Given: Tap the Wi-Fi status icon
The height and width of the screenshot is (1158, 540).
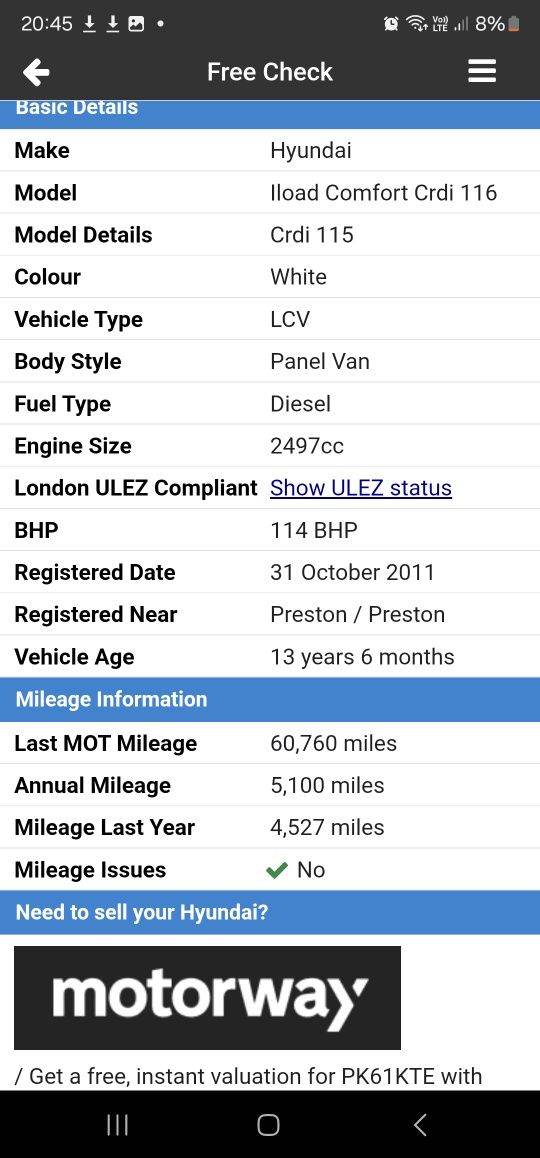Looking at the screenshot, I should click(x=416, y=24).
